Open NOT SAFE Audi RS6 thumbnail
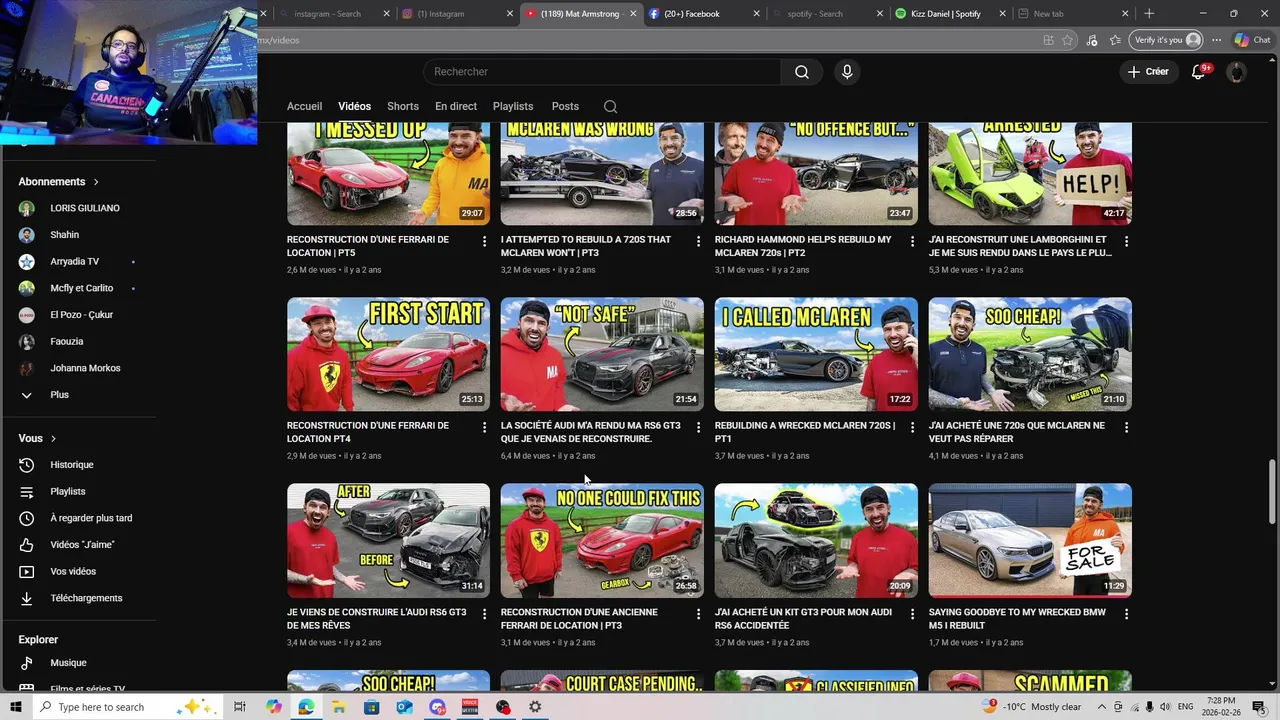The image size is (1280, 720). 602,354
